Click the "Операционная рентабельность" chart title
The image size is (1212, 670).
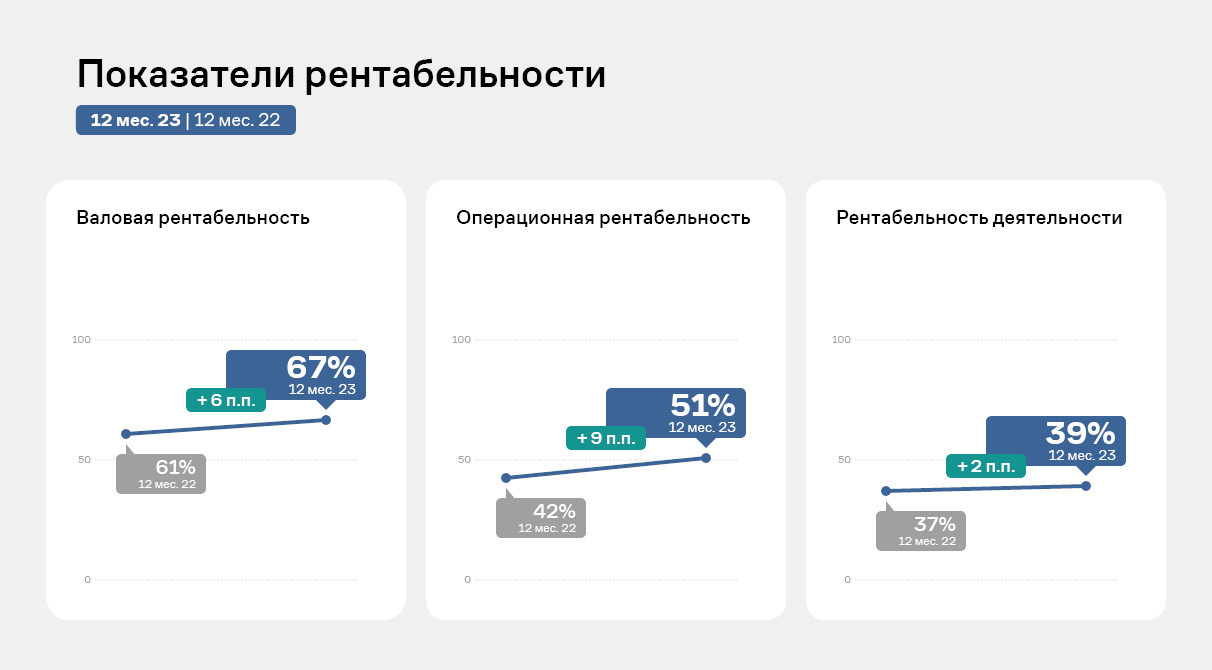click(603, 218)
